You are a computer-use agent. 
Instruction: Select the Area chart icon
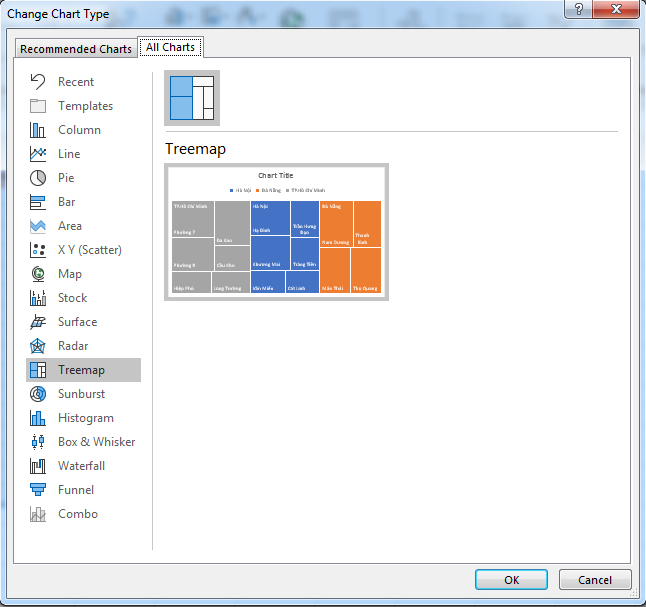tap(38, 226)
